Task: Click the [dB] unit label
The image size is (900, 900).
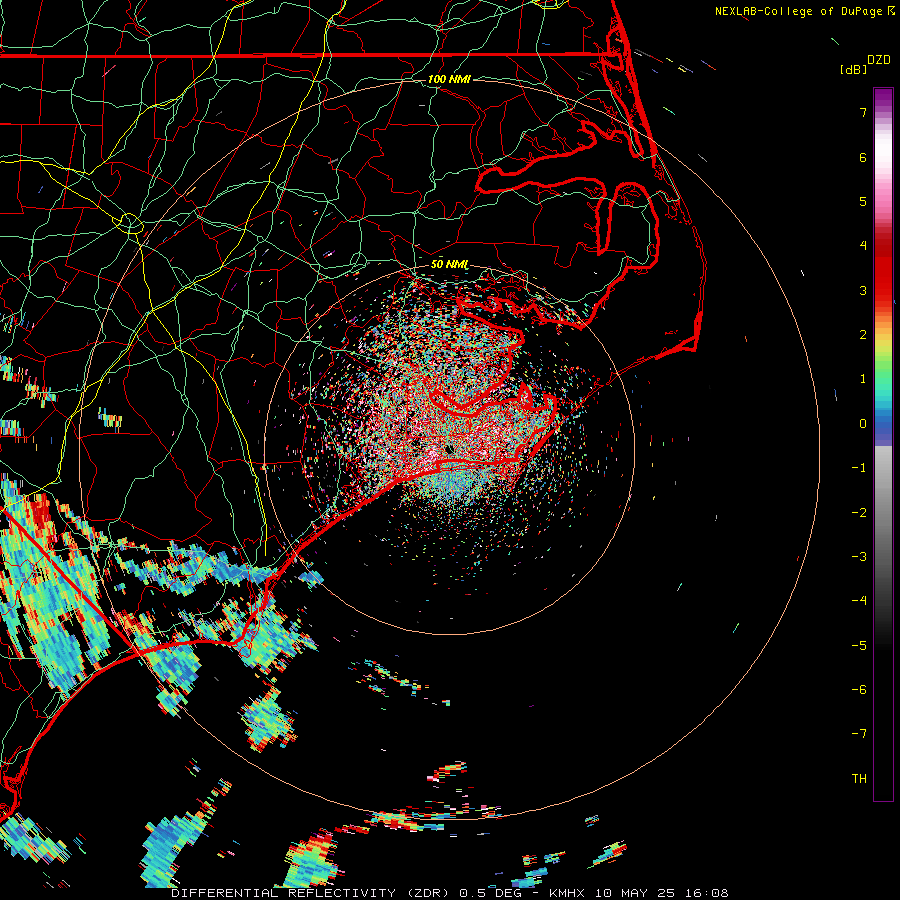Action: click(853, 69)
